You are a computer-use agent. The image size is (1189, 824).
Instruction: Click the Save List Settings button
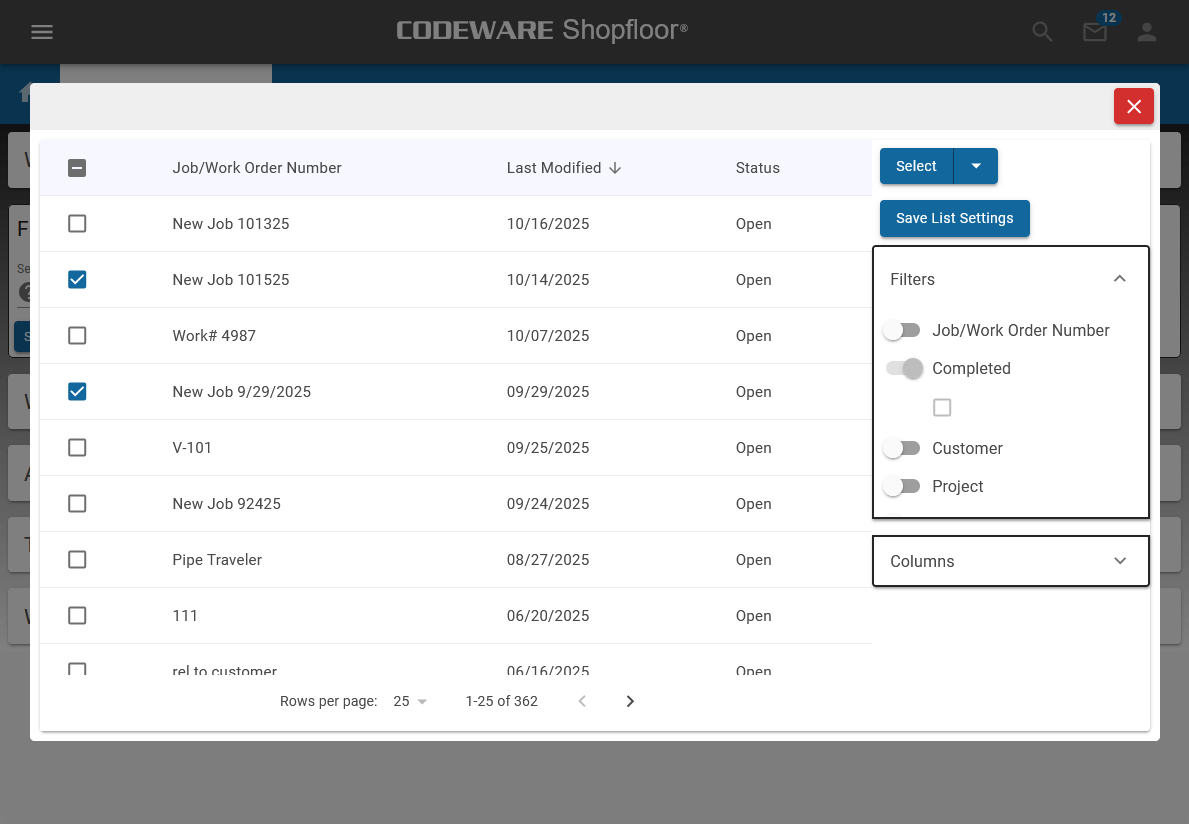[954, 218]
